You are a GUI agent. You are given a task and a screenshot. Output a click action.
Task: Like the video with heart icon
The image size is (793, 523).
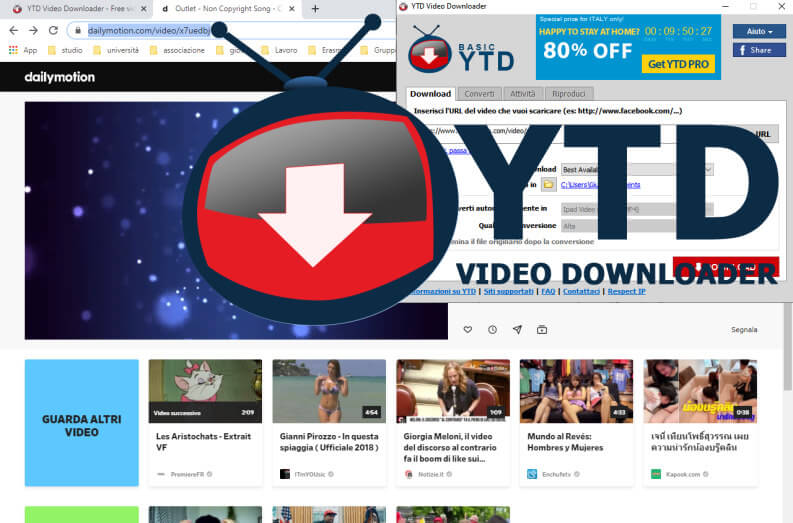468,330
